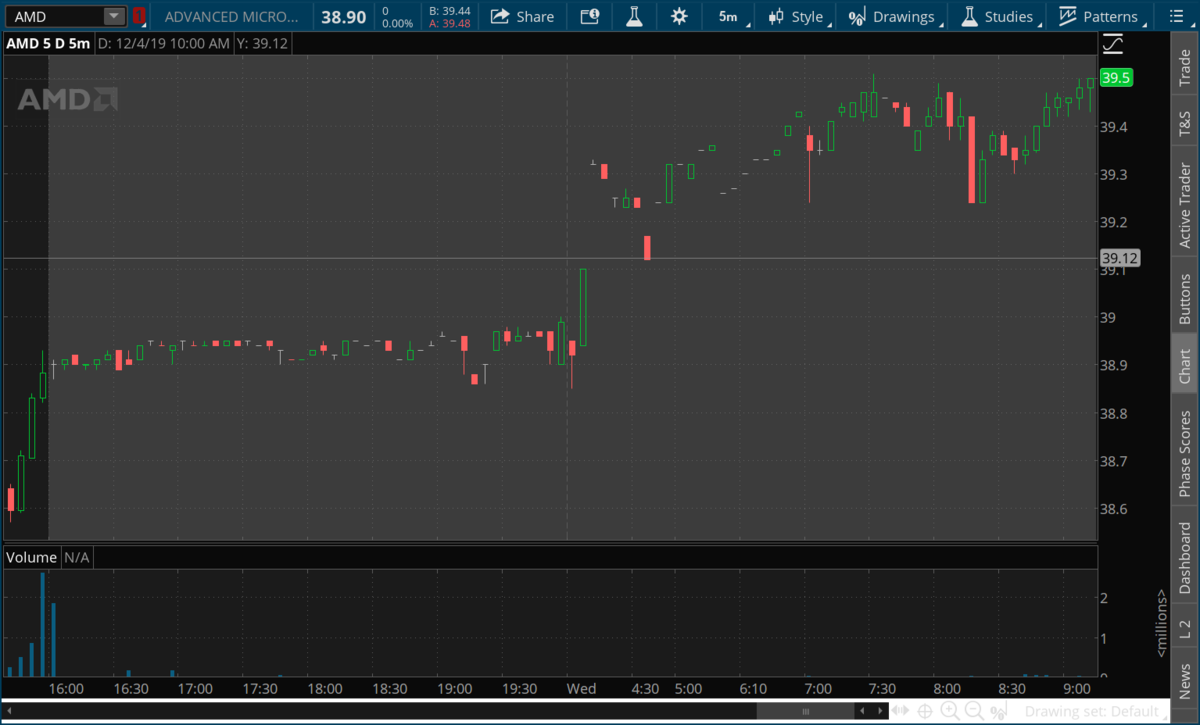Screen dimensions: 1200x725
Task: Change the 5m timeframe selector
Action: tap(728, 16)
